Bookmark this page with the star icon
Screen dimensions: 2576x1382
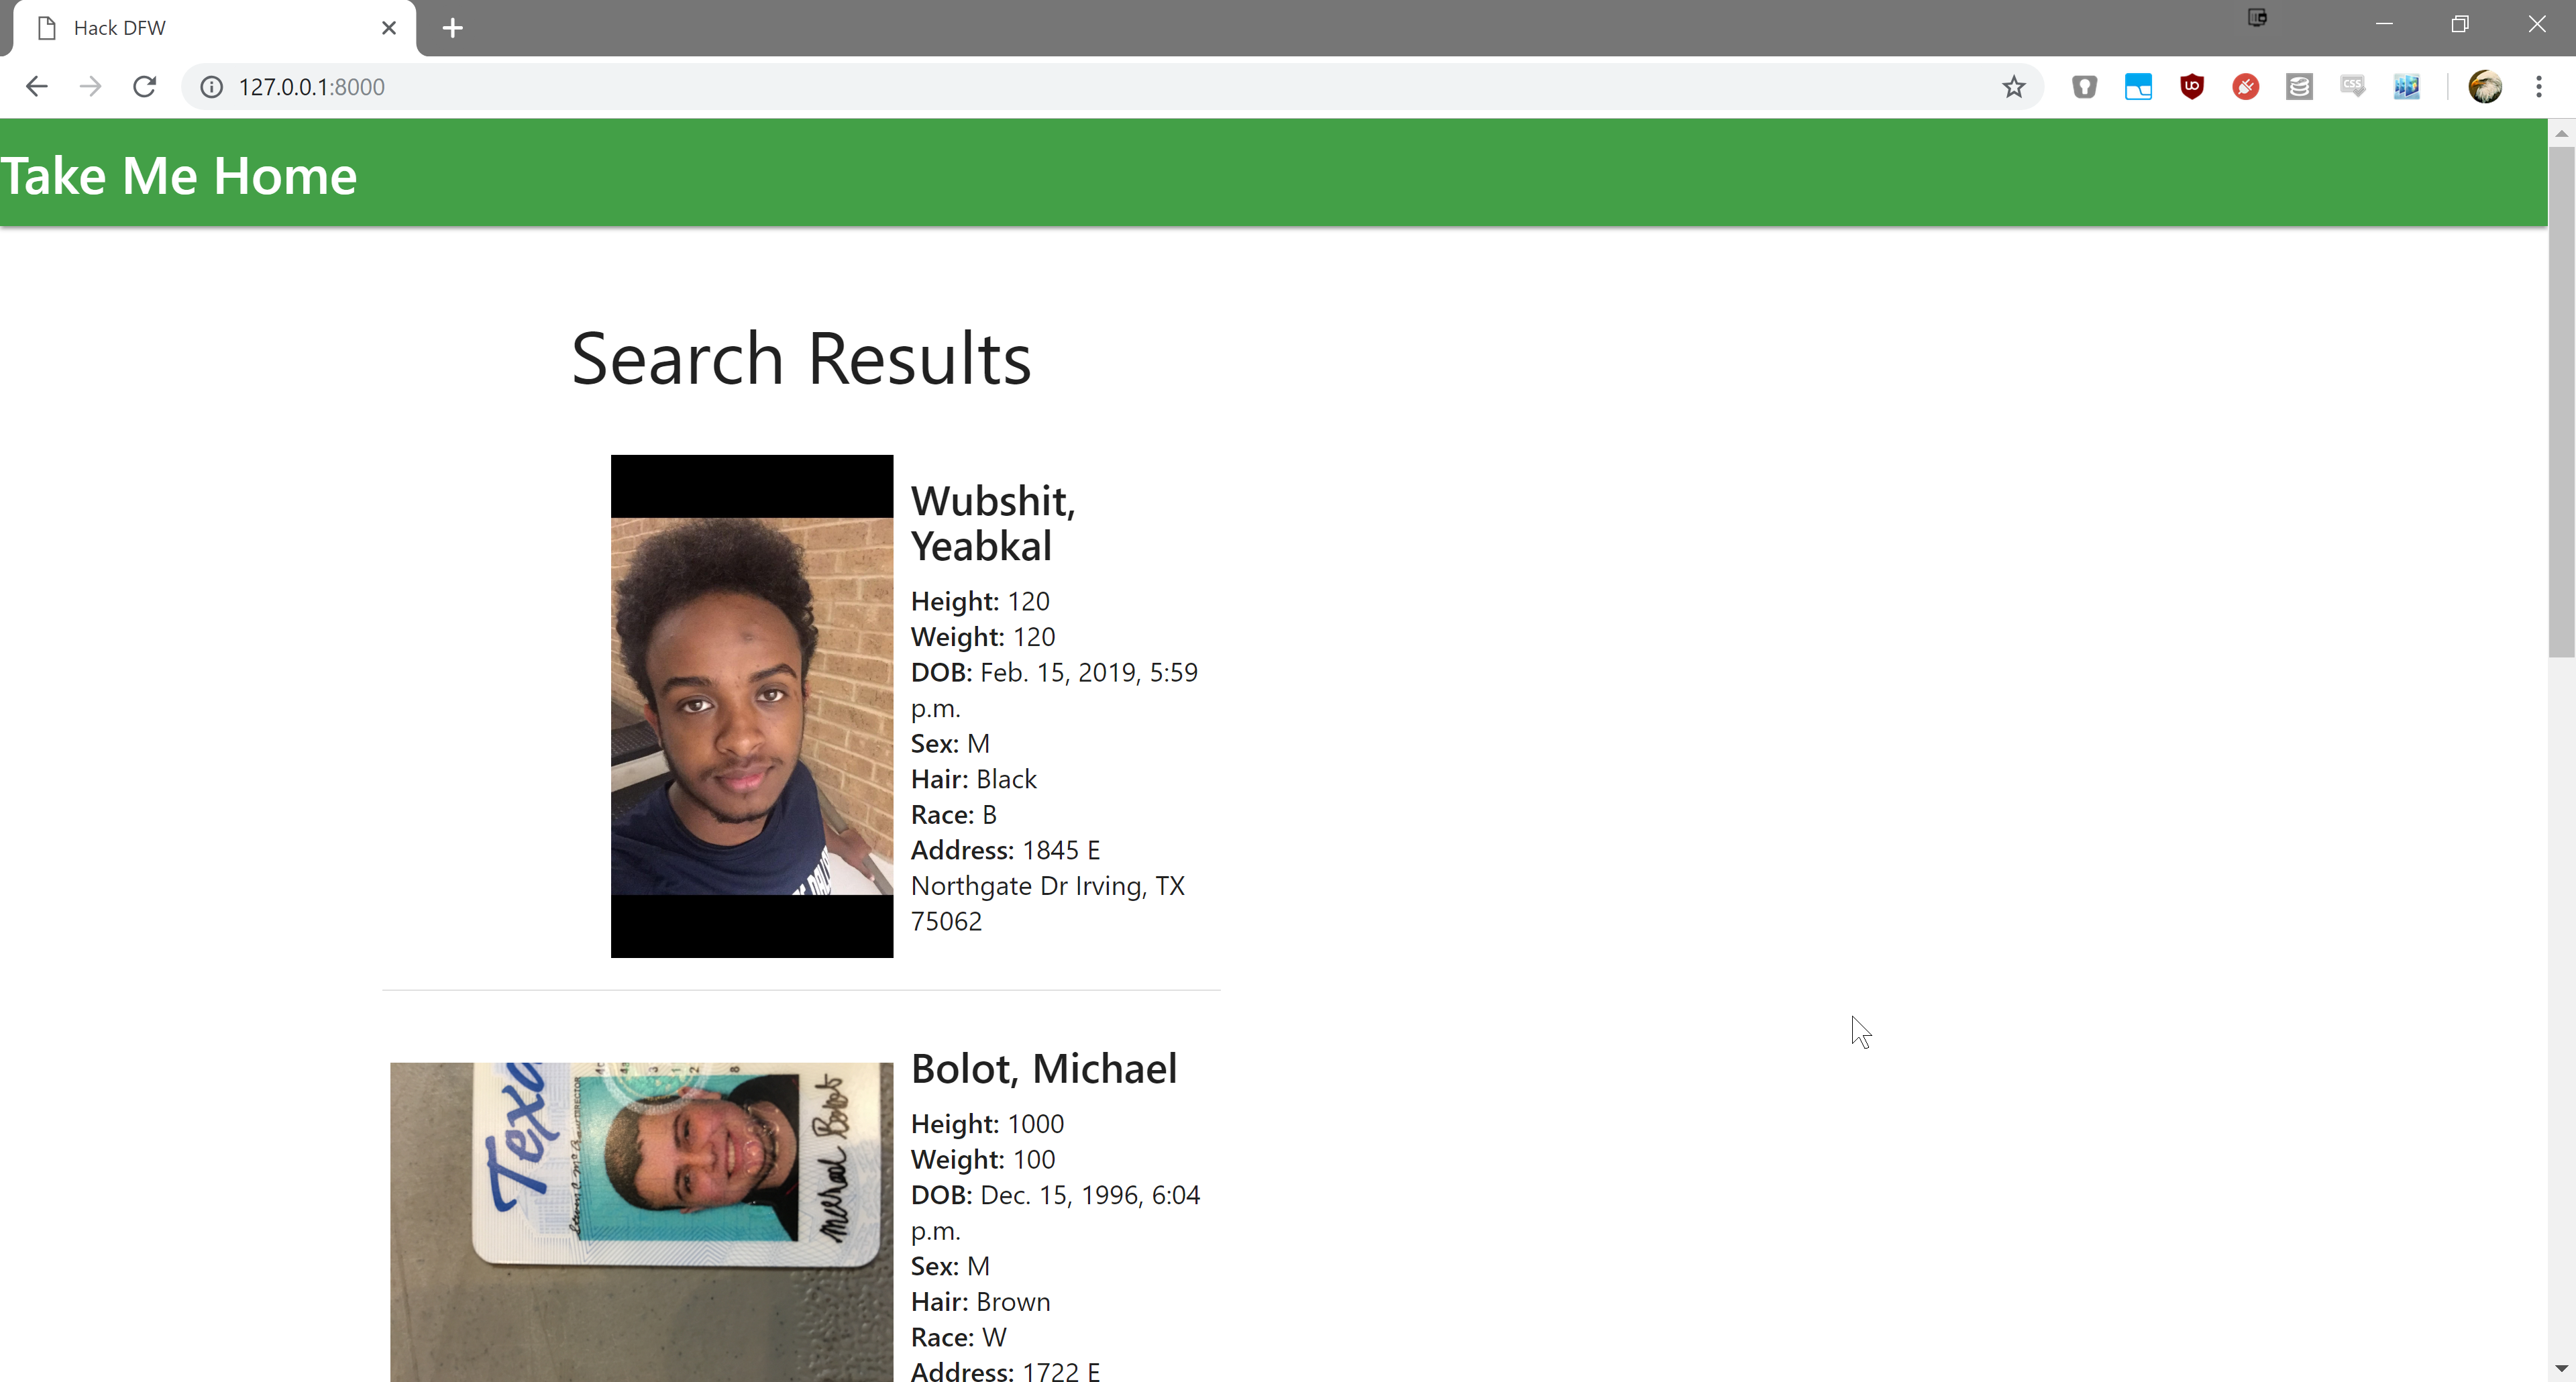[x=2013, y=87]
